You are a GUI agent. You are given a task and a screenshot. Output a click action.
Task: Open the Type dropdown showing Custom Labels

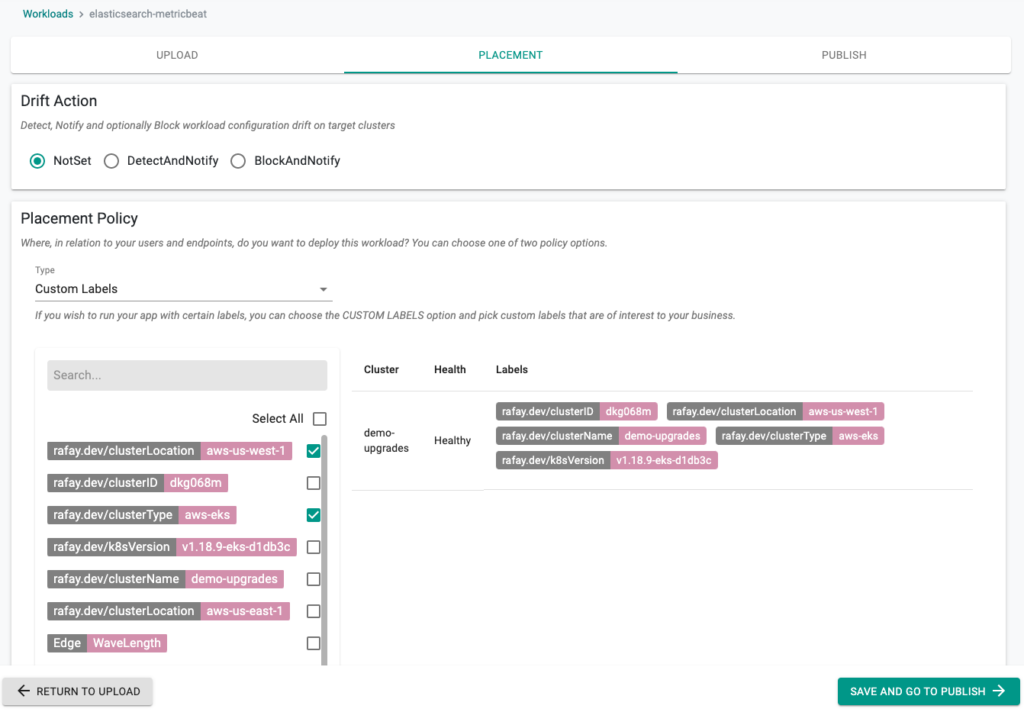tap(183, 289)
